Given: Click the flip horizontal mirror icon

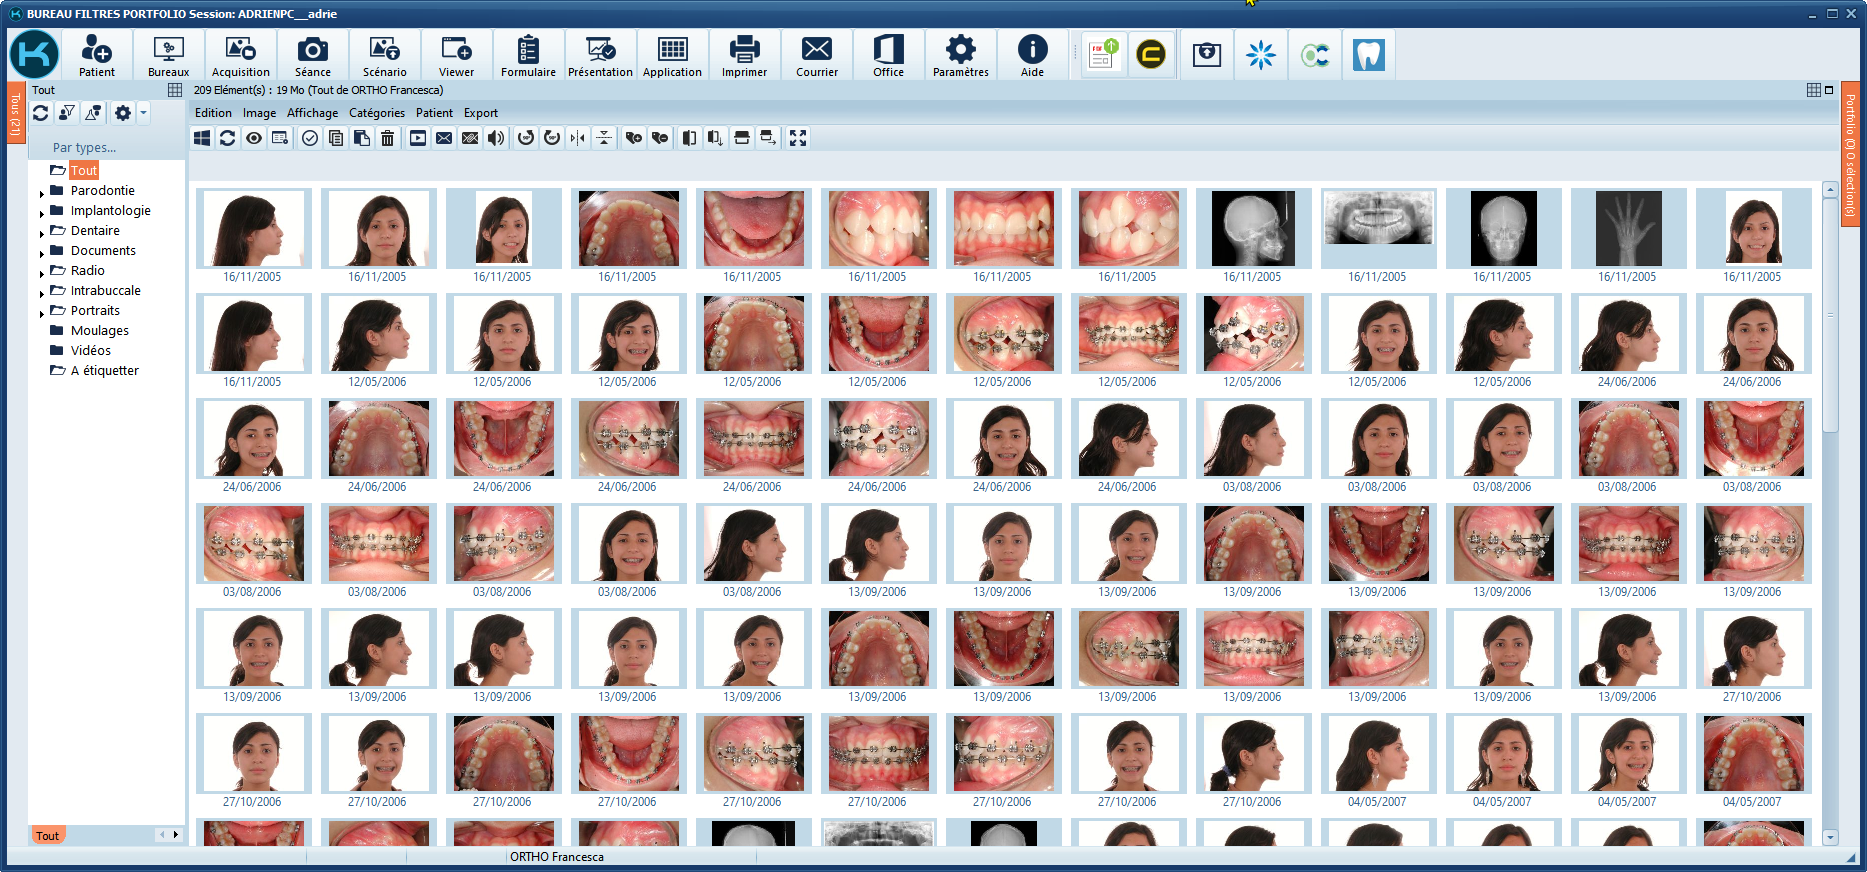Looking at the screenshot, I should click(578, 138).
